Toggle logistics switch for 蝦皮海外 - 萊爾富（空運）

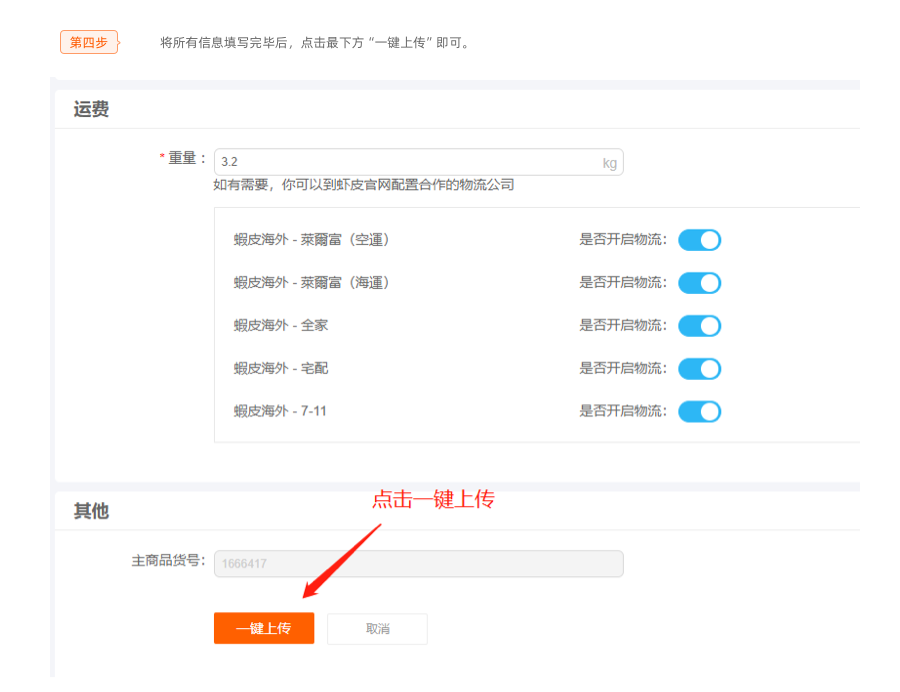pyautogui.click(x=699, y=240)
